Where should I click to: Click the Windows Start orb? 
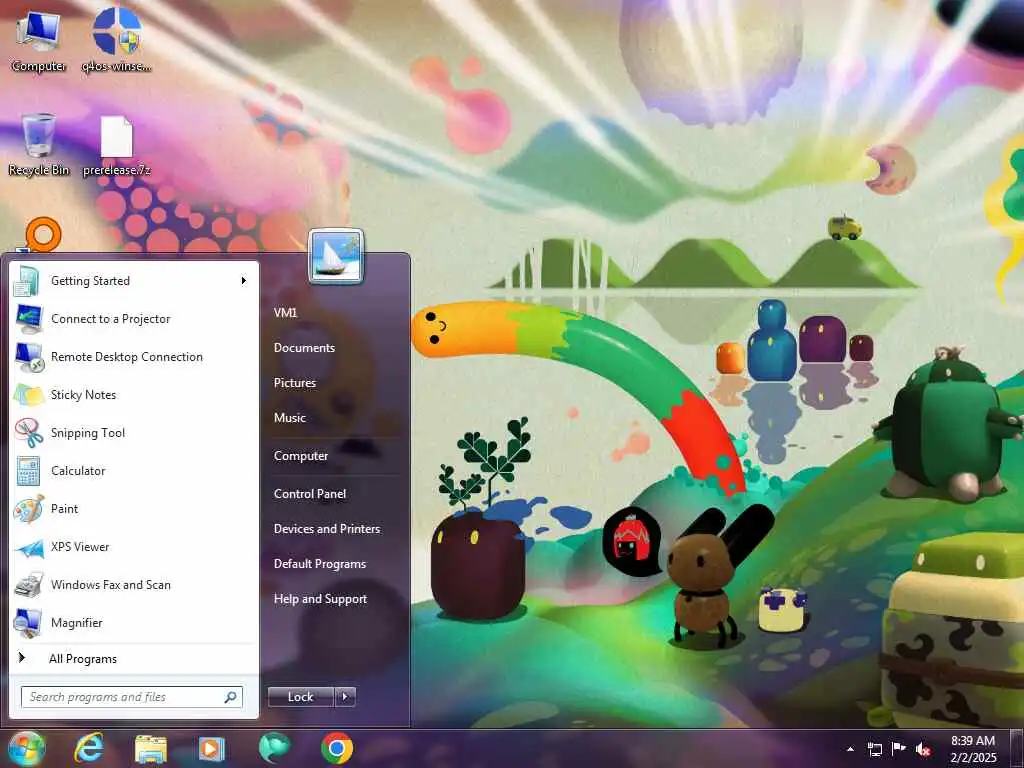pos(26,749)
